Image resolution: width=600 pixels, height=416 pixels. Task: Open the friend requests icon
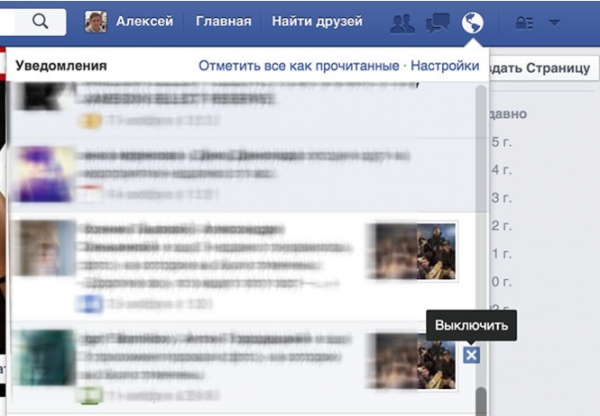pos(402,21)
